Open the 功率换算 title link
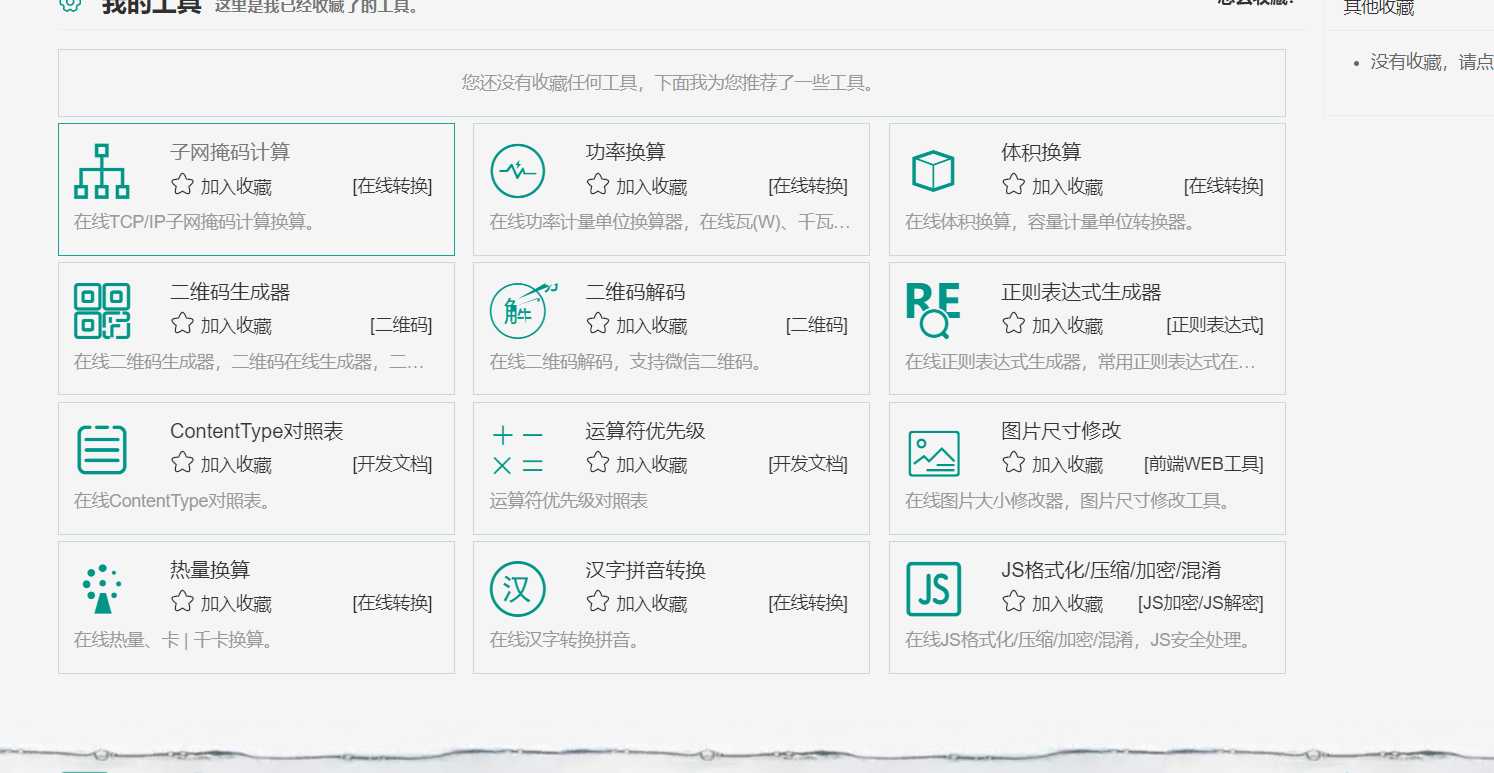The width and height of the screenshot is (1494, 773). pos(626,152)
